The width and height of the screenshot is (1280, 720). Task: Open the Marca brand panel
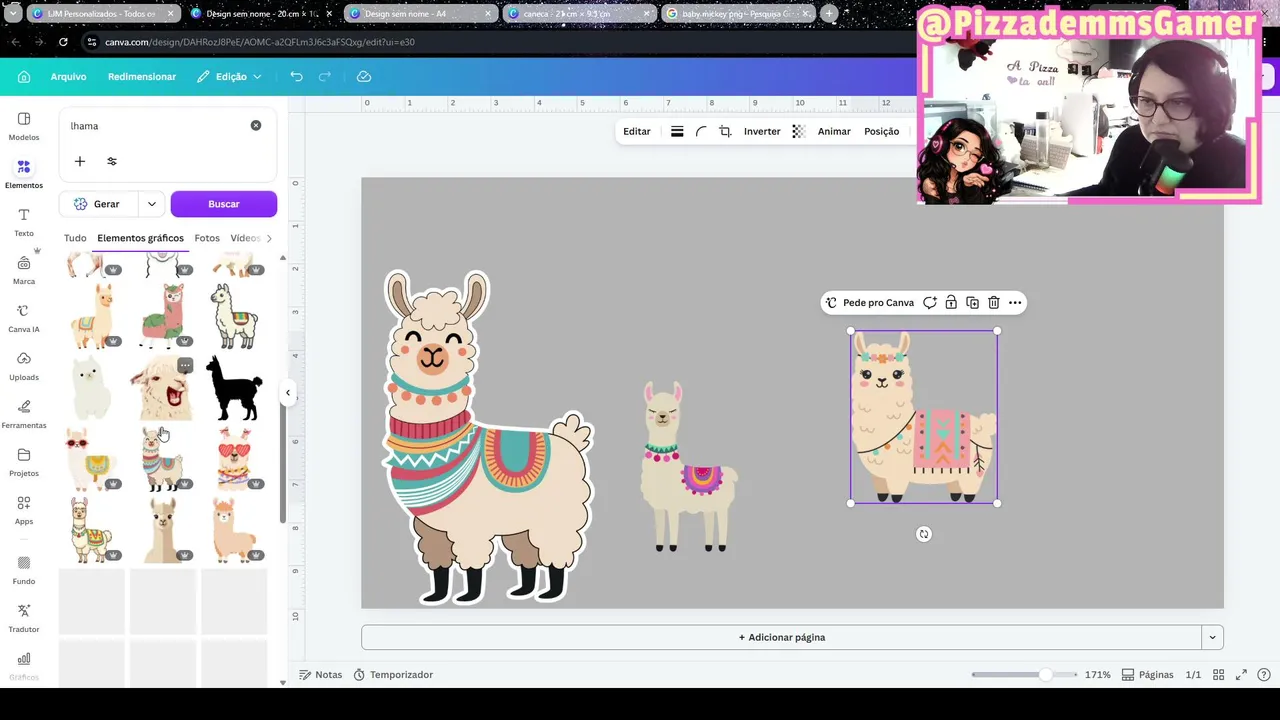pos(24,270)
